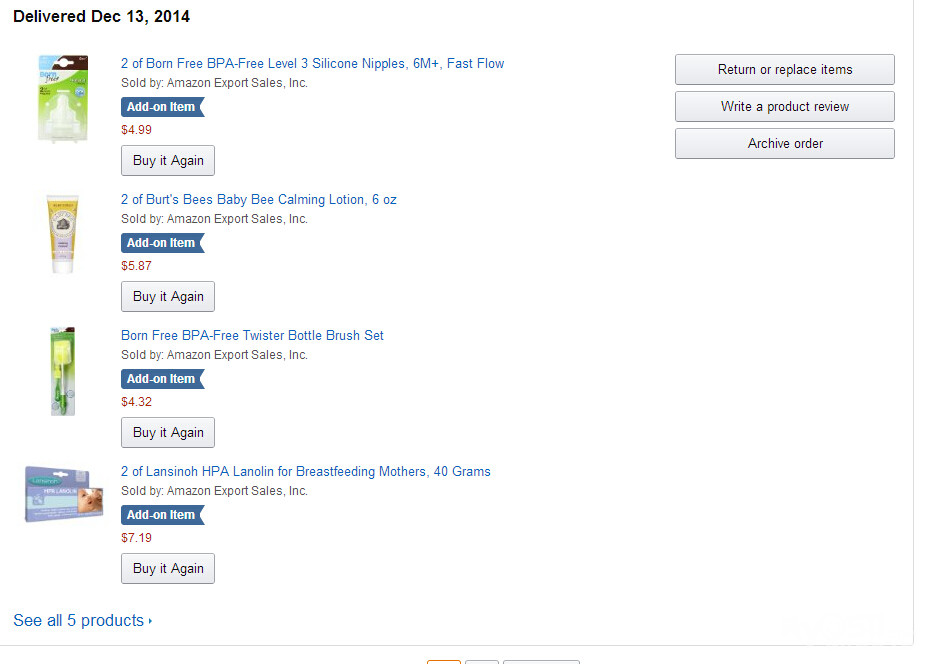This screenshot has width=944, height=664.
Task: Click Write a product review button
Action: [x=784, y=107]
